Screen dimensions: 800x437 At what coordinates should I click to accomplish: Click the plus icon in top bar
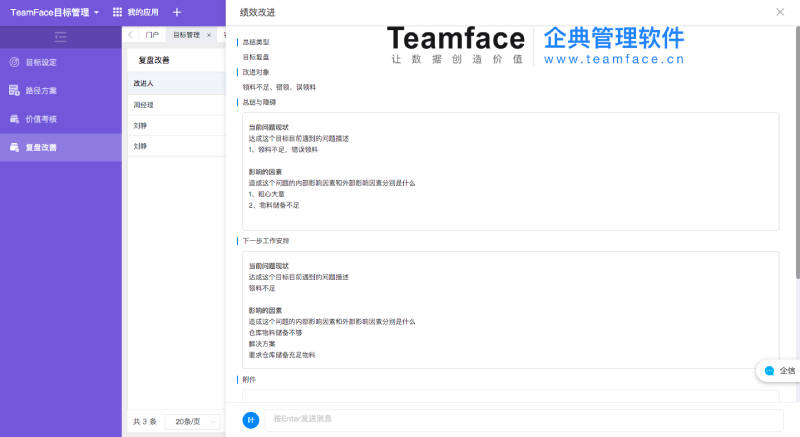(x=177, y=12)
